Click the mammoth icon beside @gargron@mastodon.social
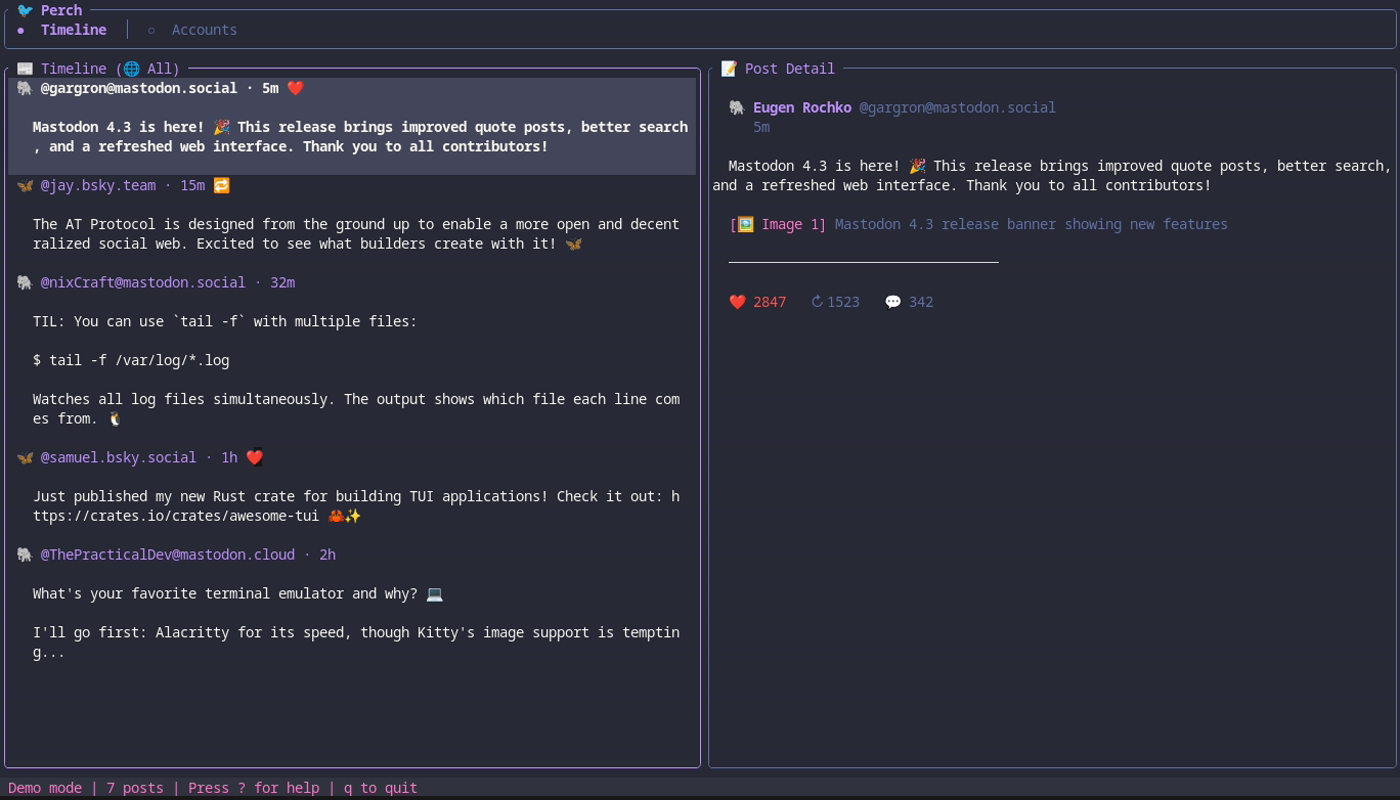The image size is (1400, 800). [x=24, y=88]
